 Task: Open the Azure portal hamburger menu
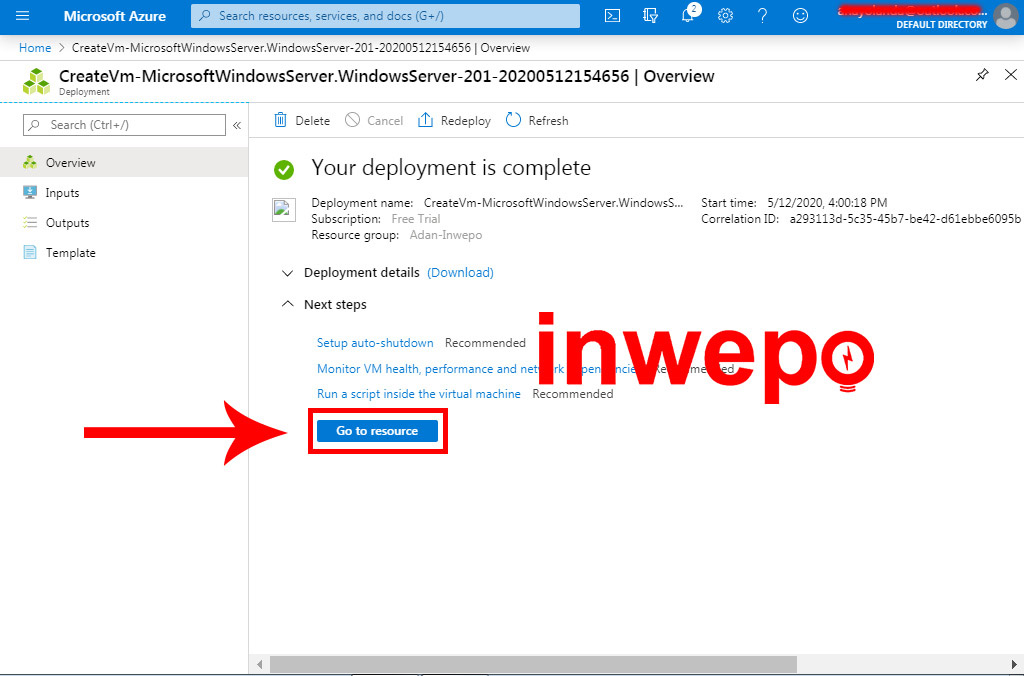coord(23,16)
